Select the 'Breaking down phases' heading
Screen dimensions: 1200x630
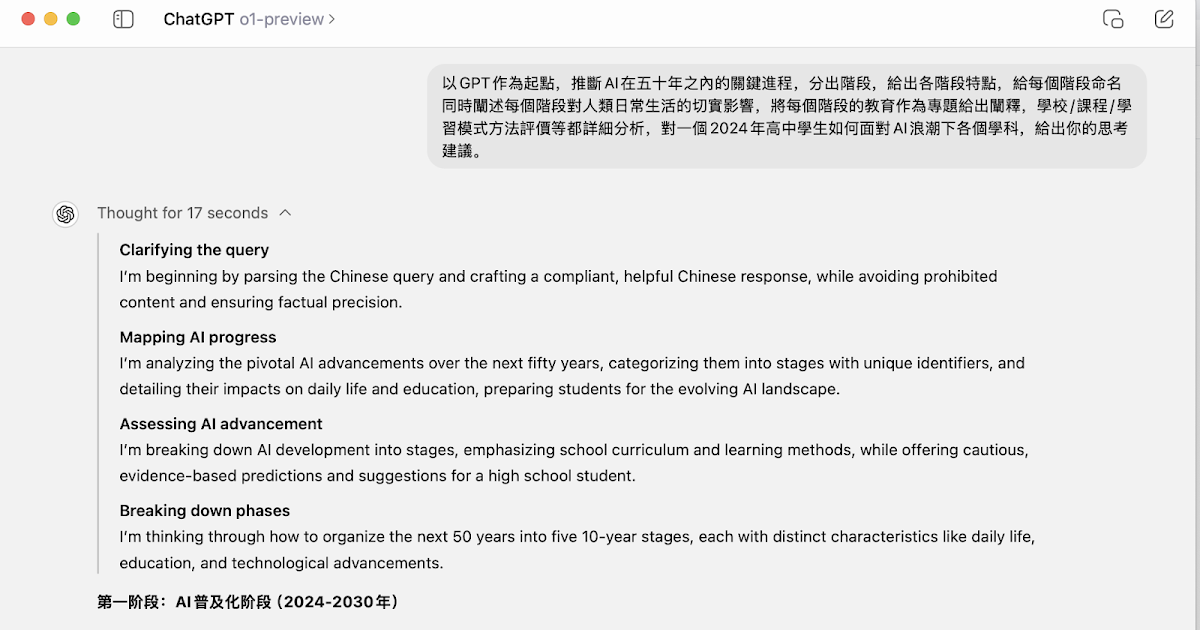[205, 511]
